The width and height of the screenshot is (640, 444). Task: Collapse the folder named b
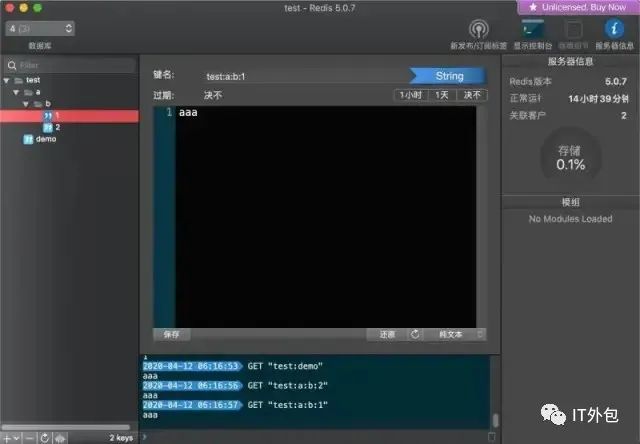coord(26,104)
